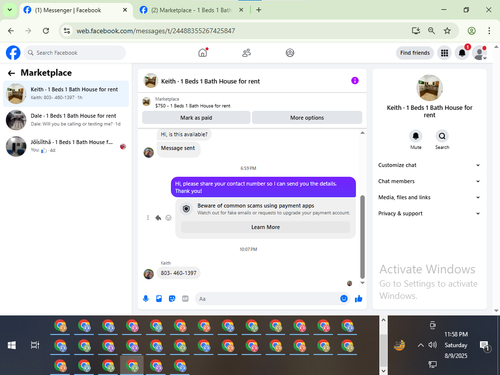Bookmark this page with the star icon
Image resolution: width=500 pixels, height=375 pixels.
pyautogui.click(x=447, y=31)
